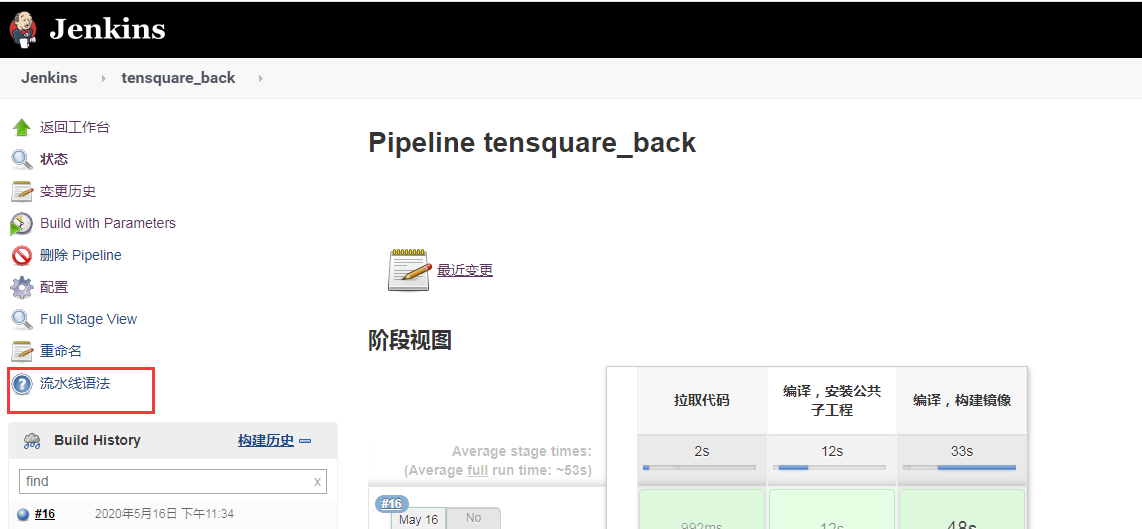Click the Pipeline tensquare_back heading
Image resolution: width=1142 pixels, height=529 pixels.
click(532, 143)
